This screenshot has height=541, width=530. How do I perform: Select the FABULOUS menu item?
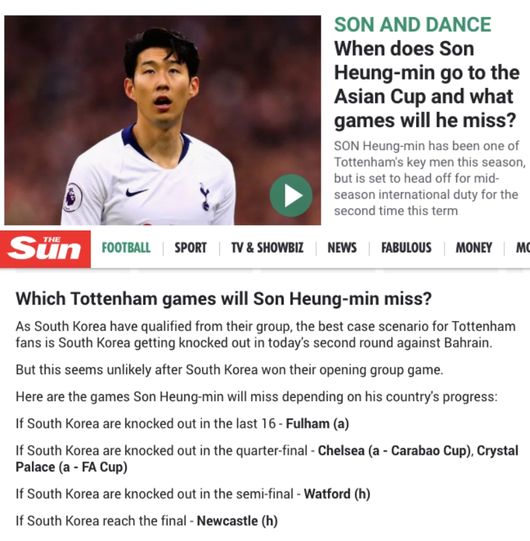[x=406, y=248]
